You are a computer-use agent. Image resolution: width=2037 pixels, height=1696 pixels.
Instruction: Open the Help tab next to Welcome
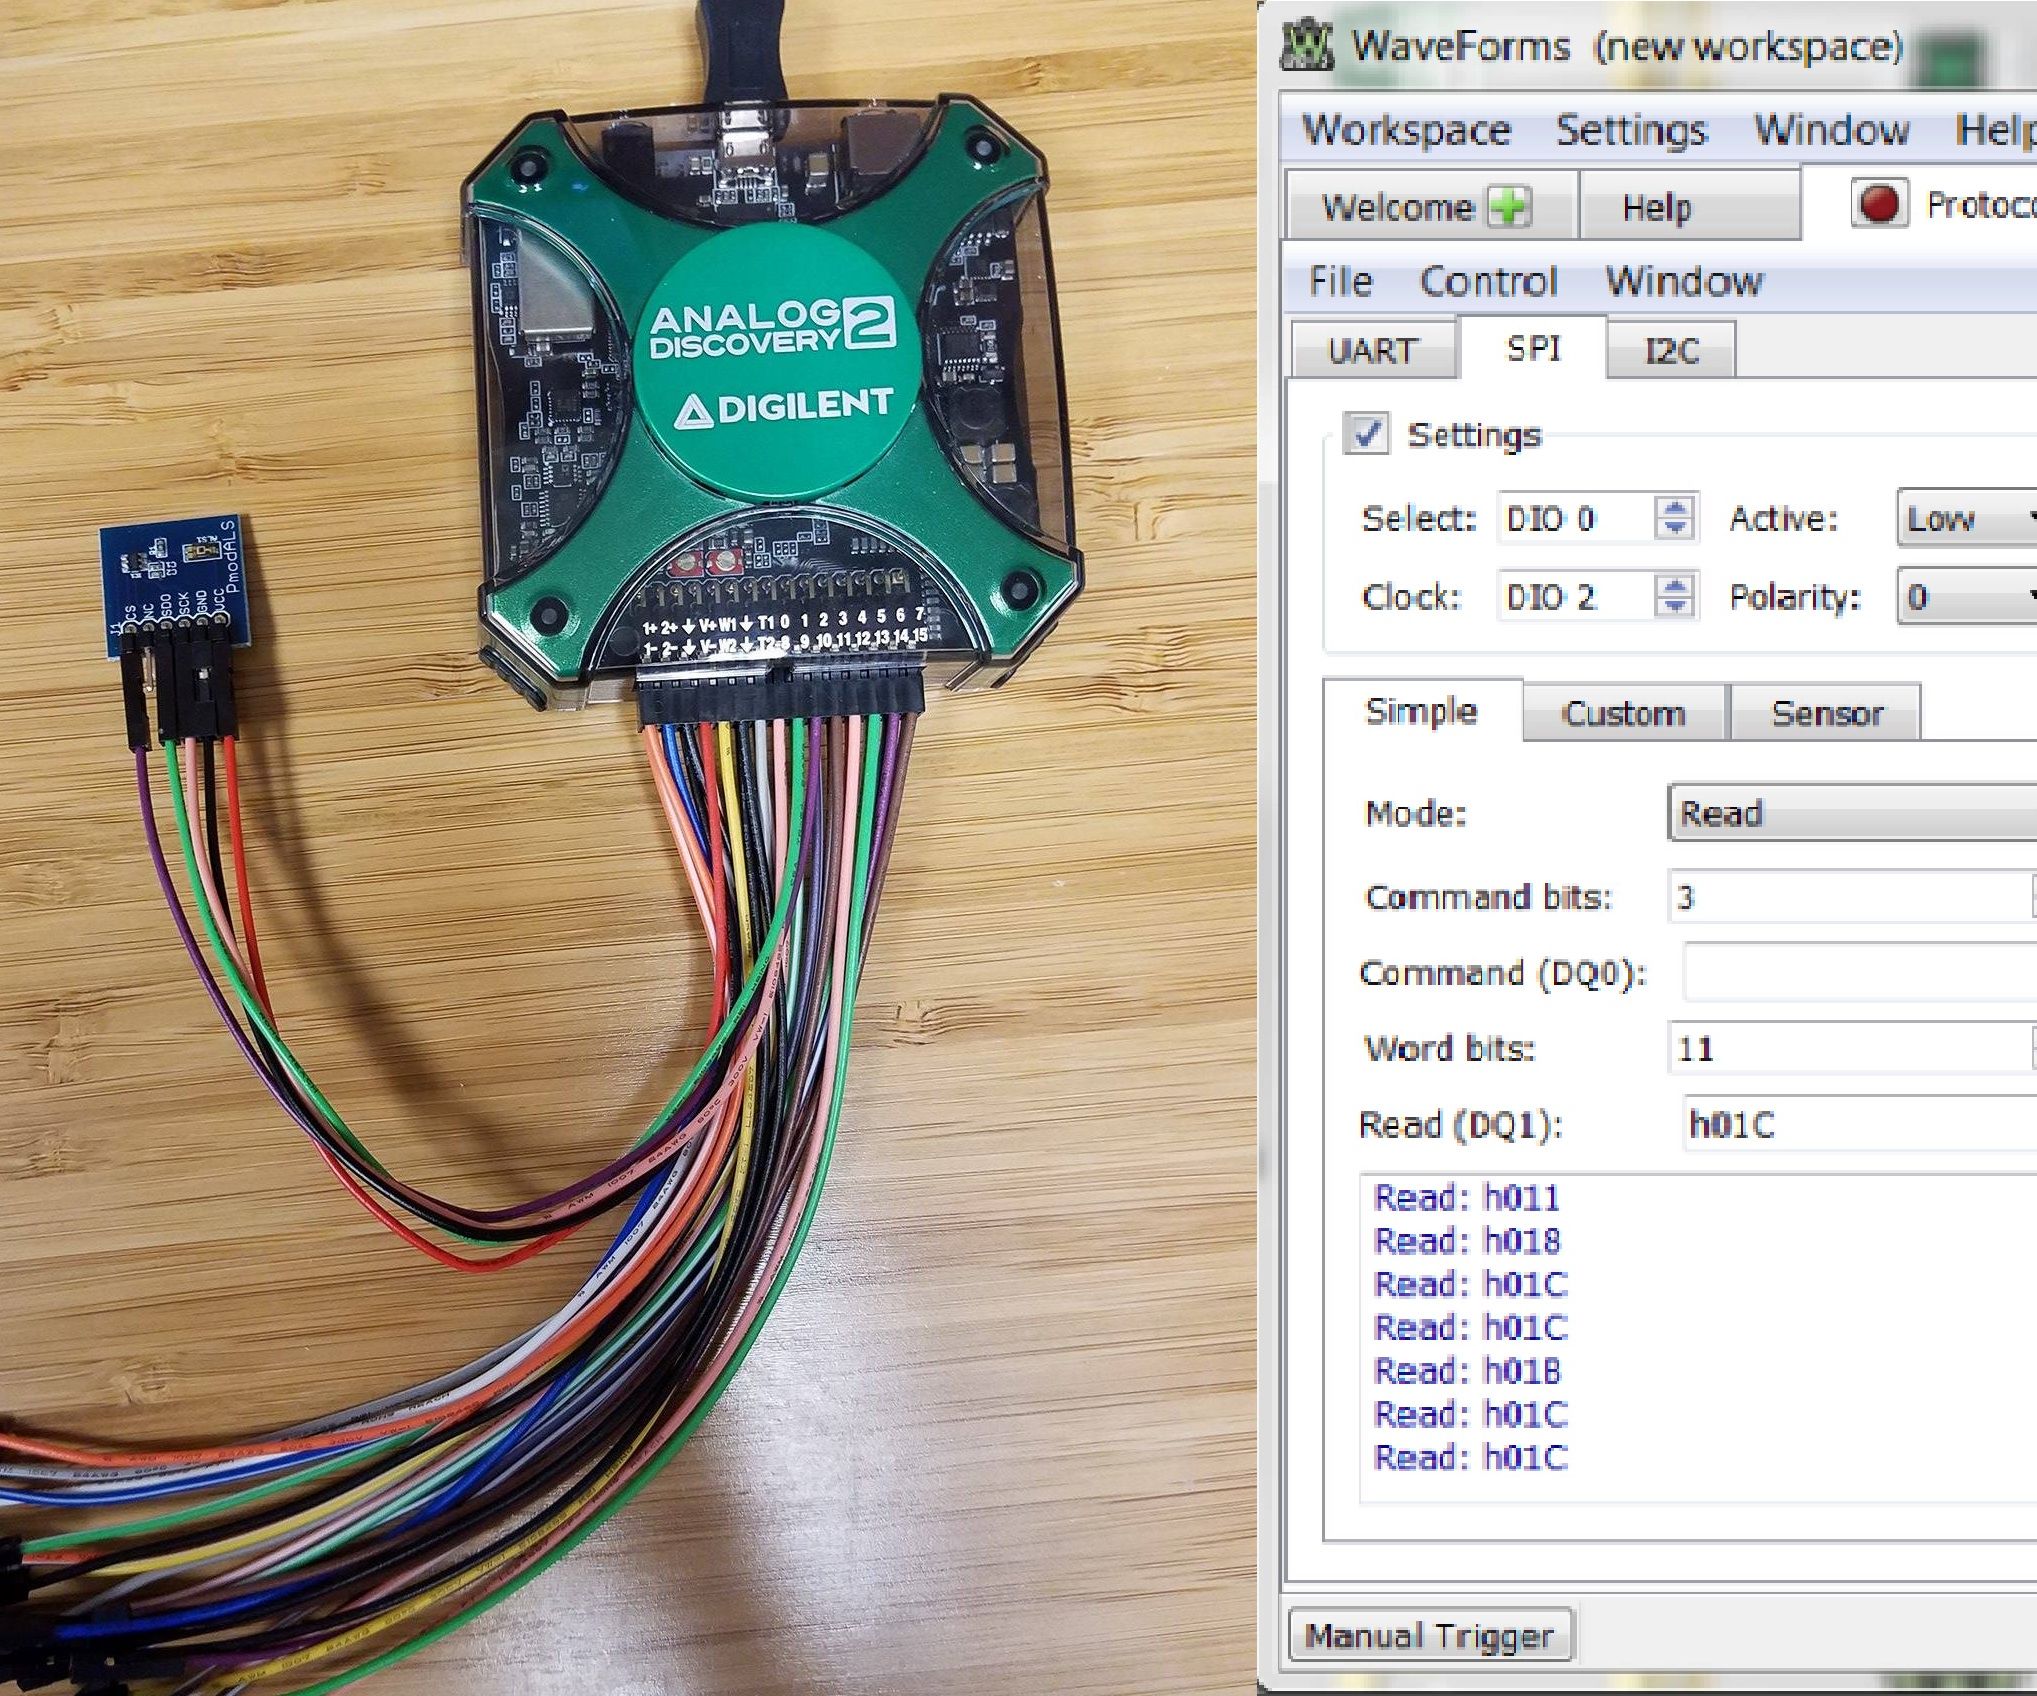click(x=1689, y=207)
